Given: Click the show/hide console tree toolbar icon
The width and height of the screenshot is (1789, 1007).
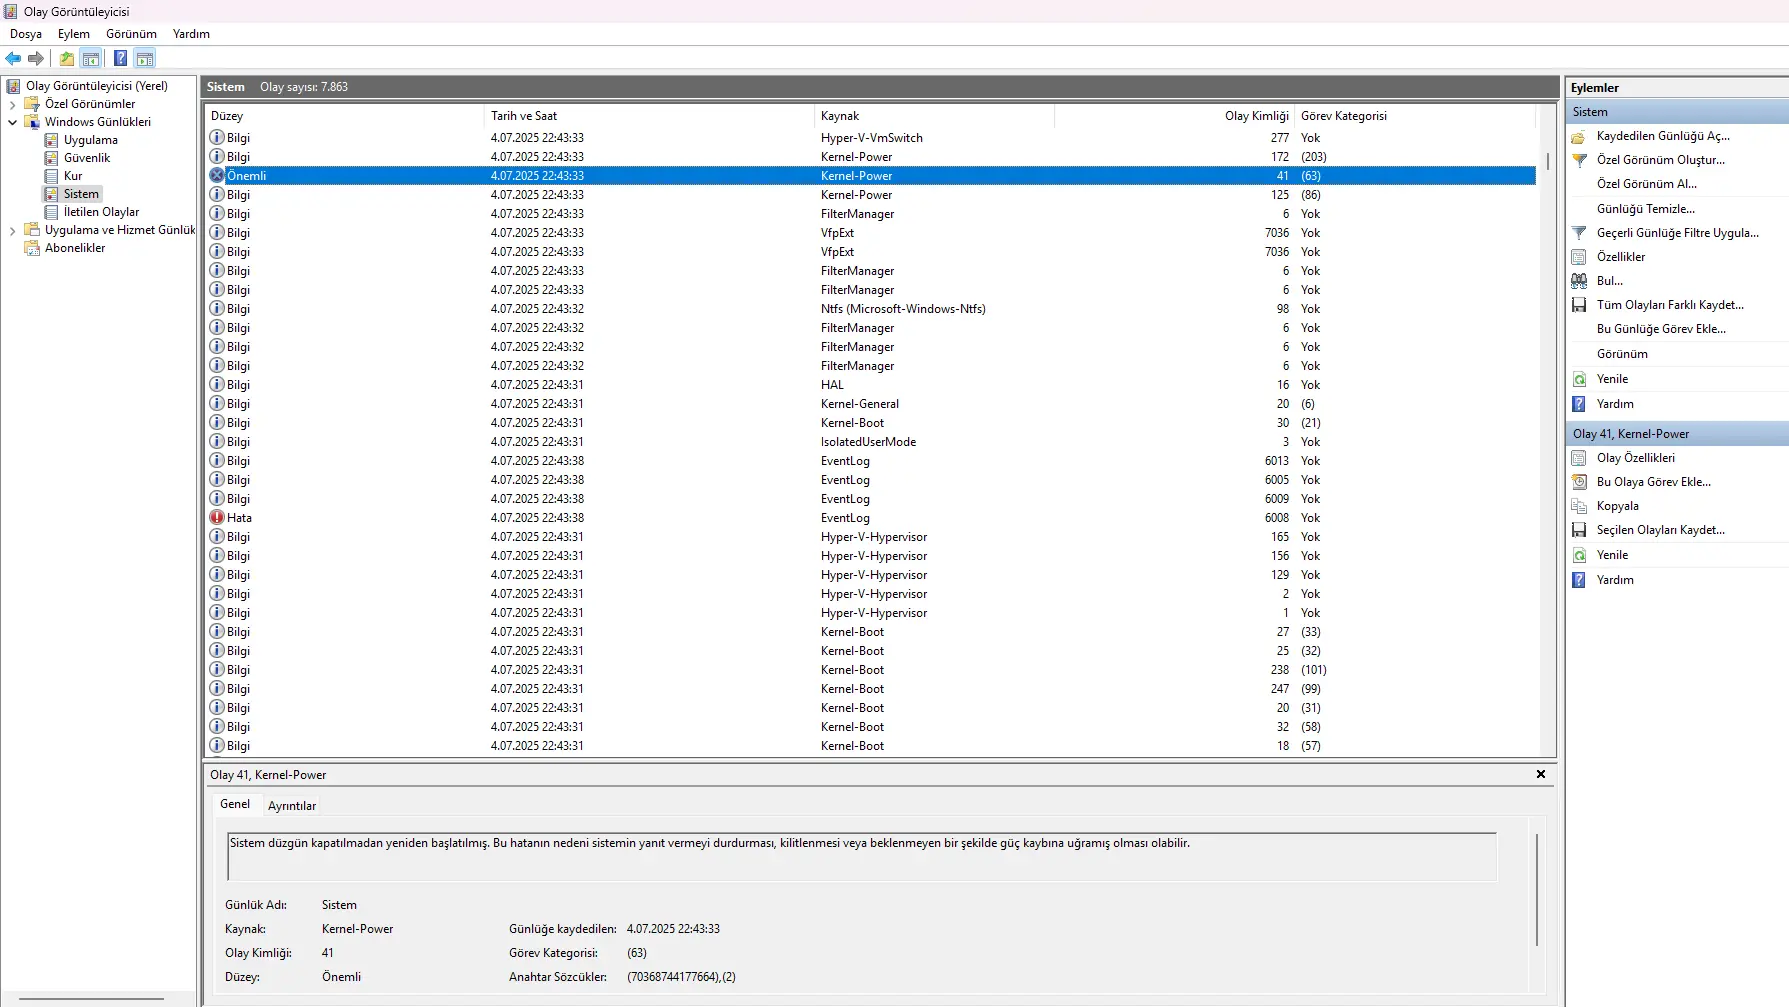Looking at the screenshot, I should pyautogui.click(x=91, y=59).
